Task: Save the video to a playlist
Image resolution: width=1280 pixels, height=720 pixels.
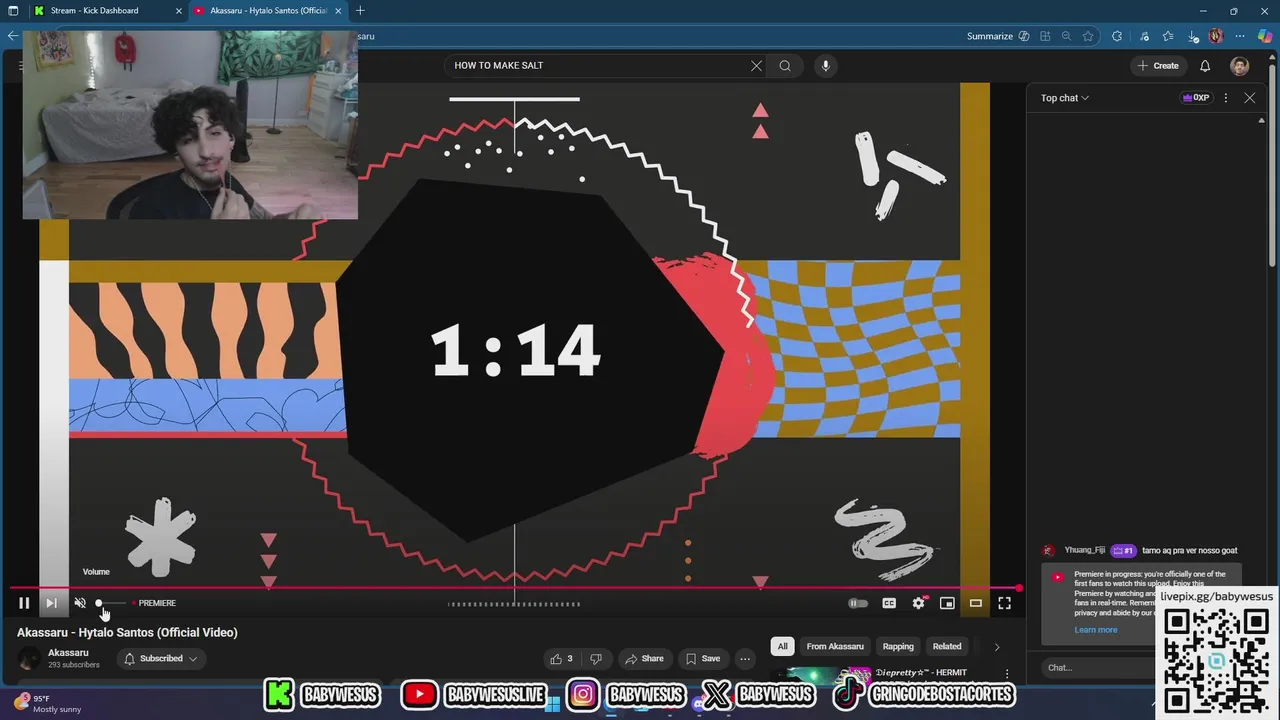Action: click(702, 658)
